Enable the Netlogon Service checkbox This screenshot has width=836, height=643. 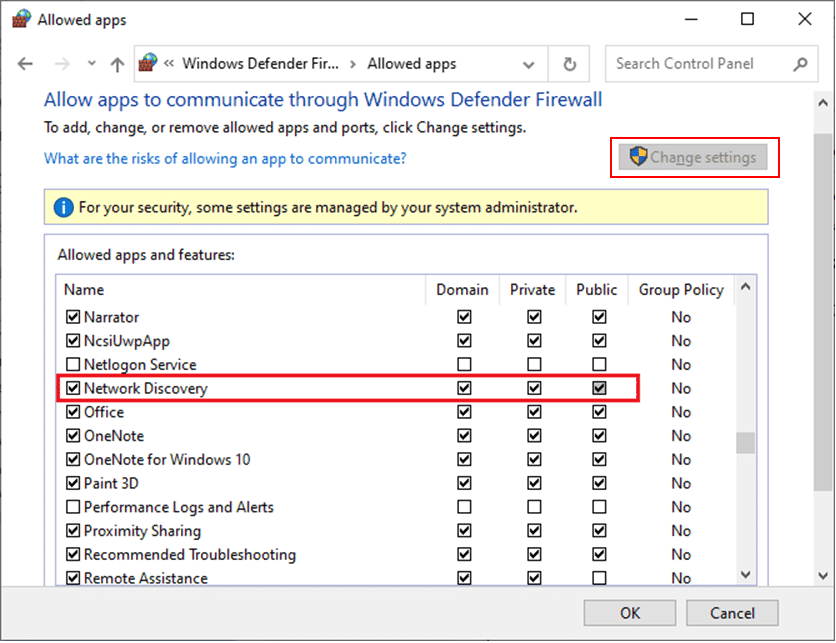pos(73,364)
